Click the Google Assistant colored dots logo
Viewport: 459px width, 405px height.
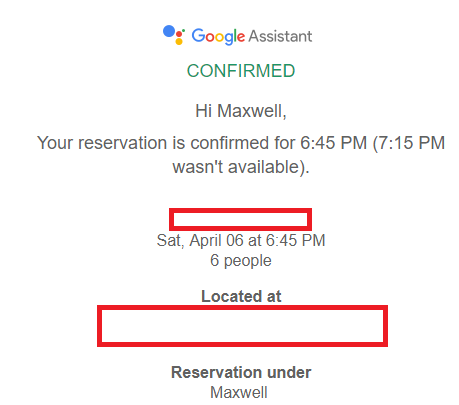pos(174,35)
